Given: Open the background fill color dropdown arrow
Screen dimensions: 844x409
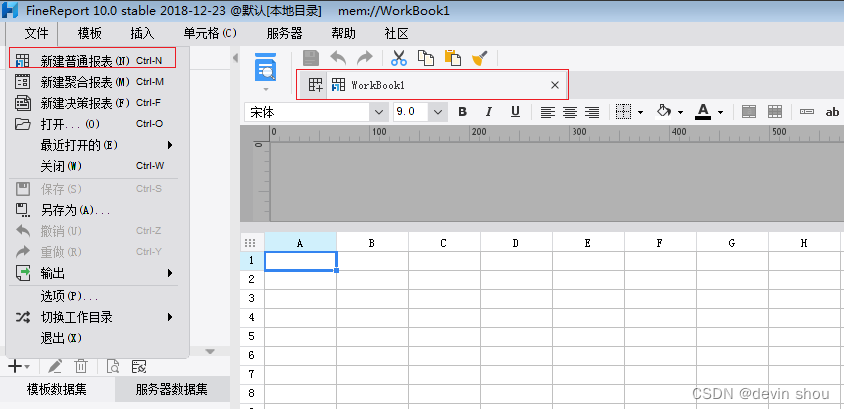Looking at the screenshot, I should coord(680,112).
